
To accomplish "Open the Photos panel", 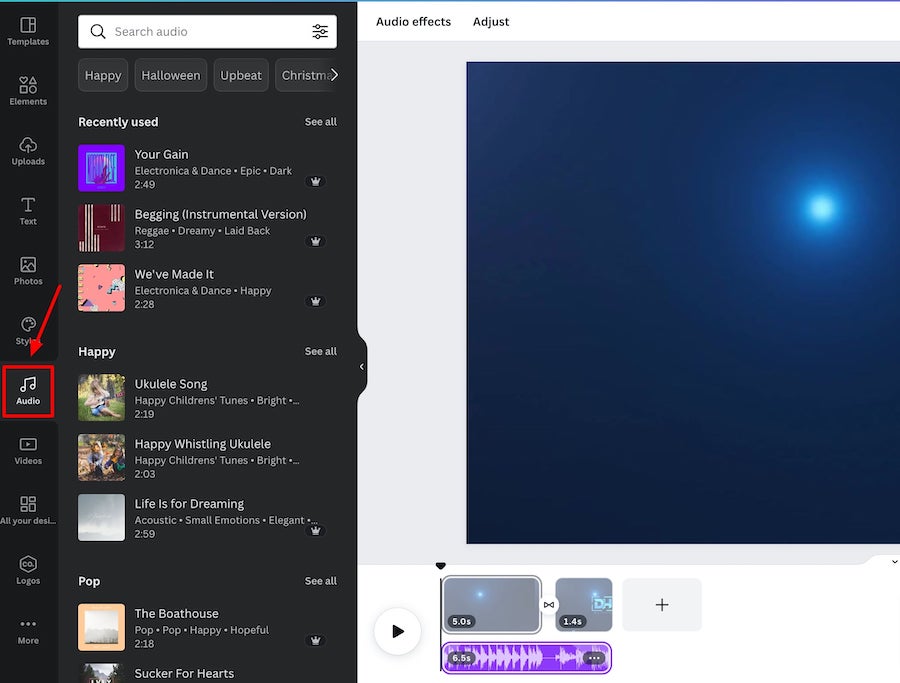I will click(28, 271).
